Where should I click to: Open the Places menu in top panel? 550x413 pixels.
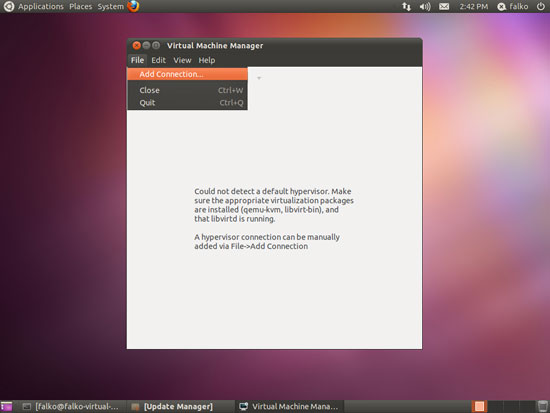pos(80,6)
